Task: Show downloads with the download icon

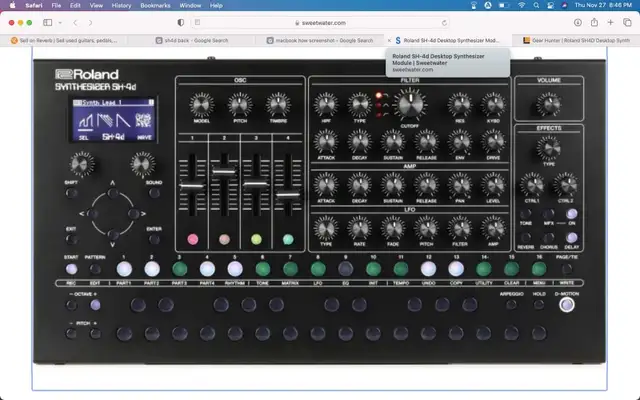Action: click(x=578, y=22)
